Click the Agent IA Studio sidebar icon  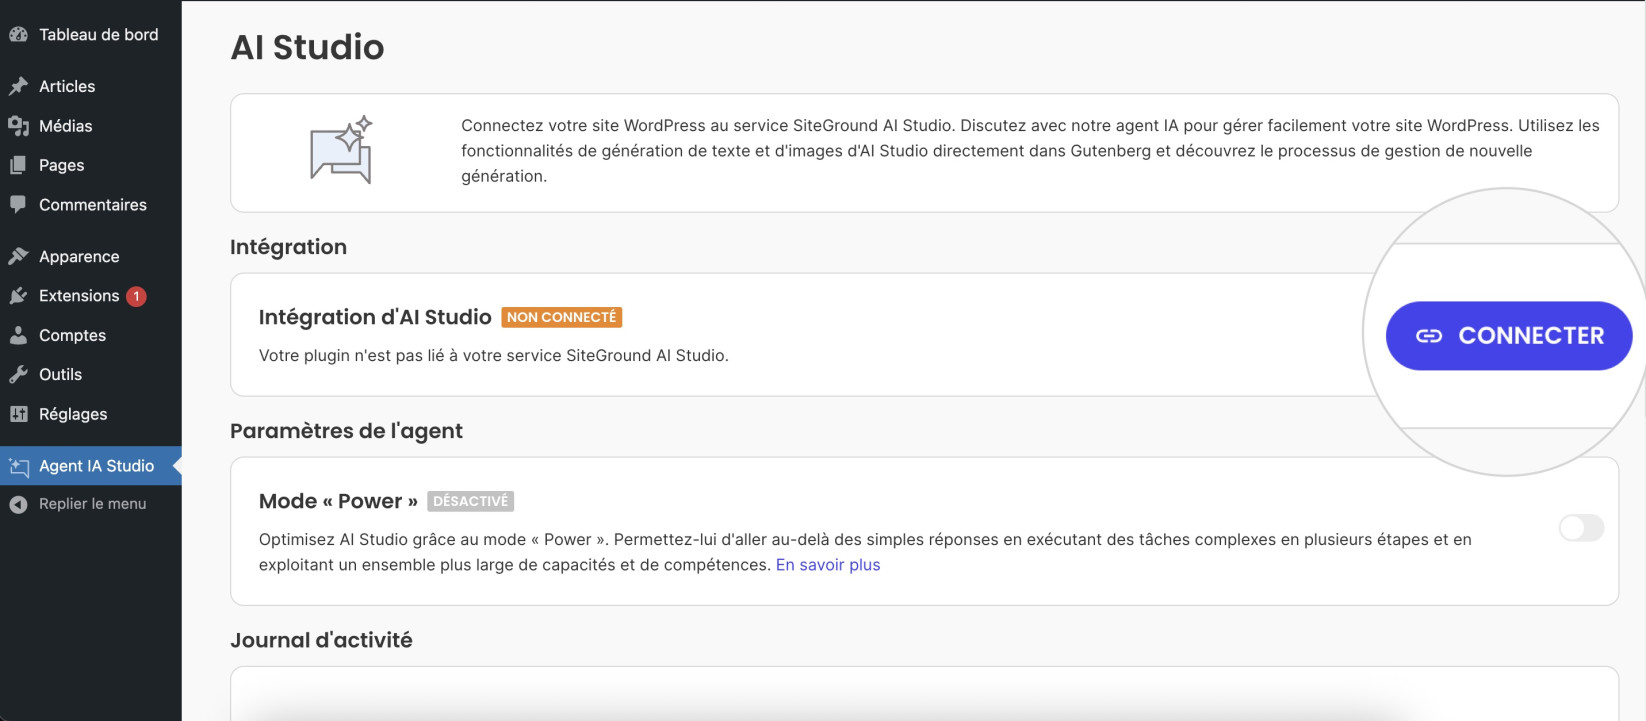point(19,466)
